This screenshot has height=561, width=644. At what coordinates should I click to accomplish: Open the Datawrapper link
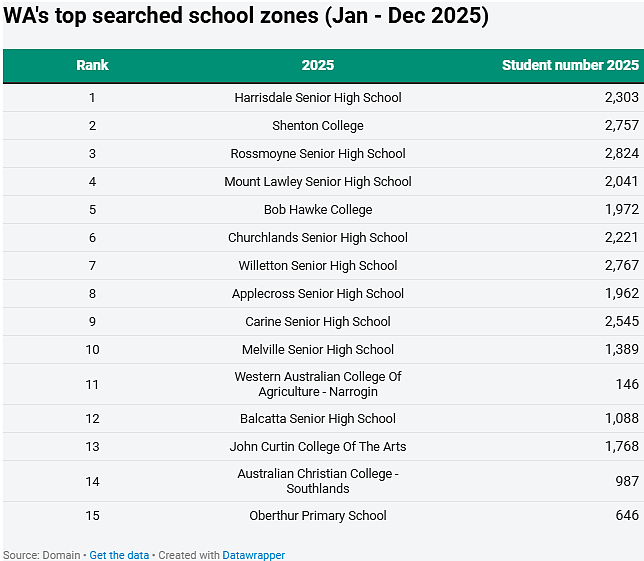click(253, 555)
